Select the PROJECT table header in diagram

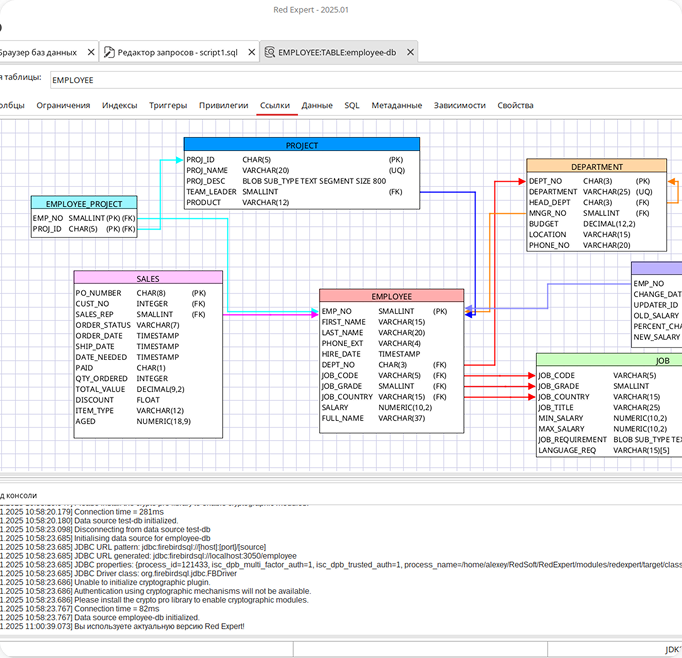click(302, 145)
